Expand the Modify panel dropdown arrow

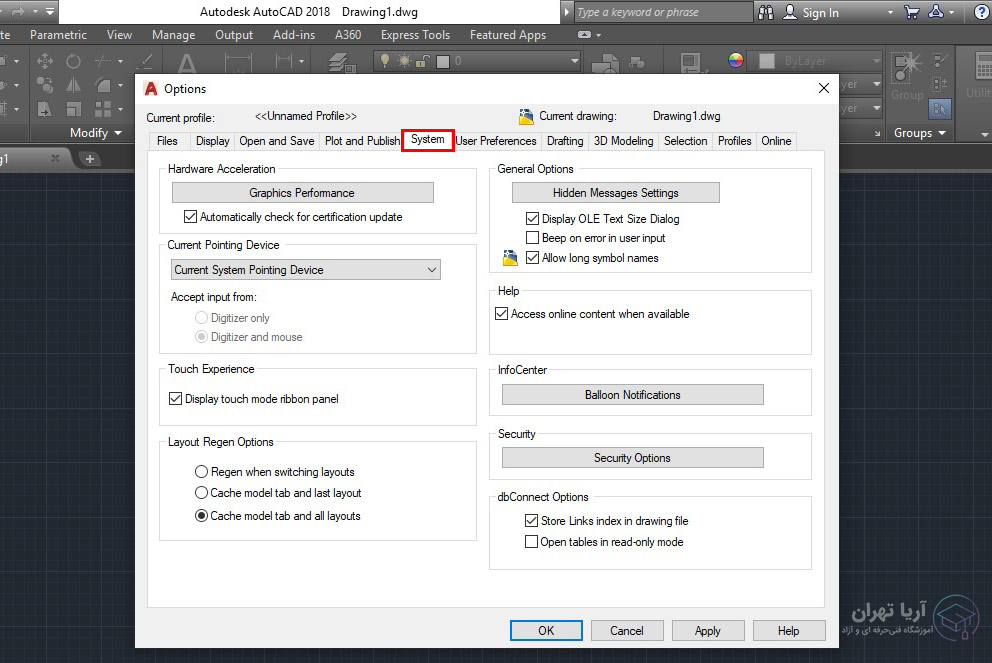(118, 133)
